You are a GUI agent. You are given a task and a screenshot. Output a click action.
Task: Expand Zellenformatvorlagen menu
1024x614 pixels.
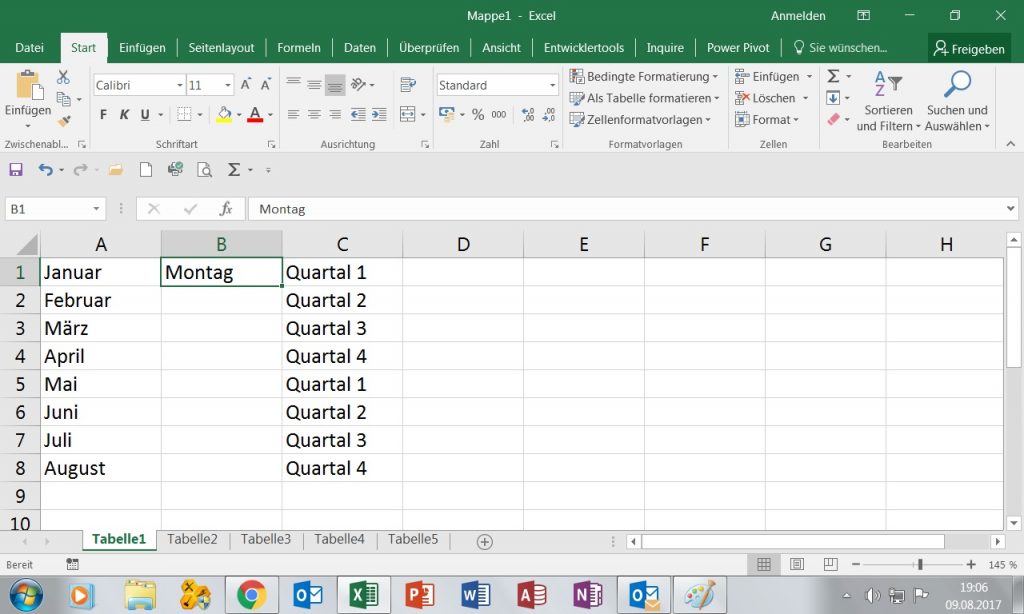pos(640,120)
